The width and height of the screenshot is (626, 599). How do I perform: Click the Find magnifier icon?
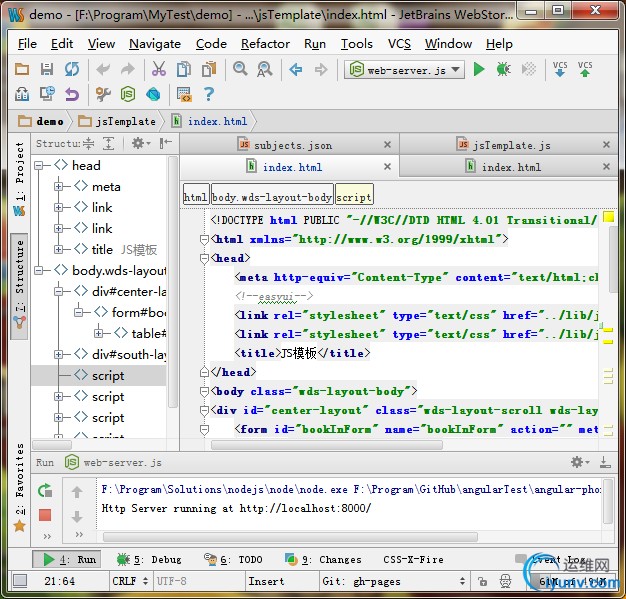[240, 69]
